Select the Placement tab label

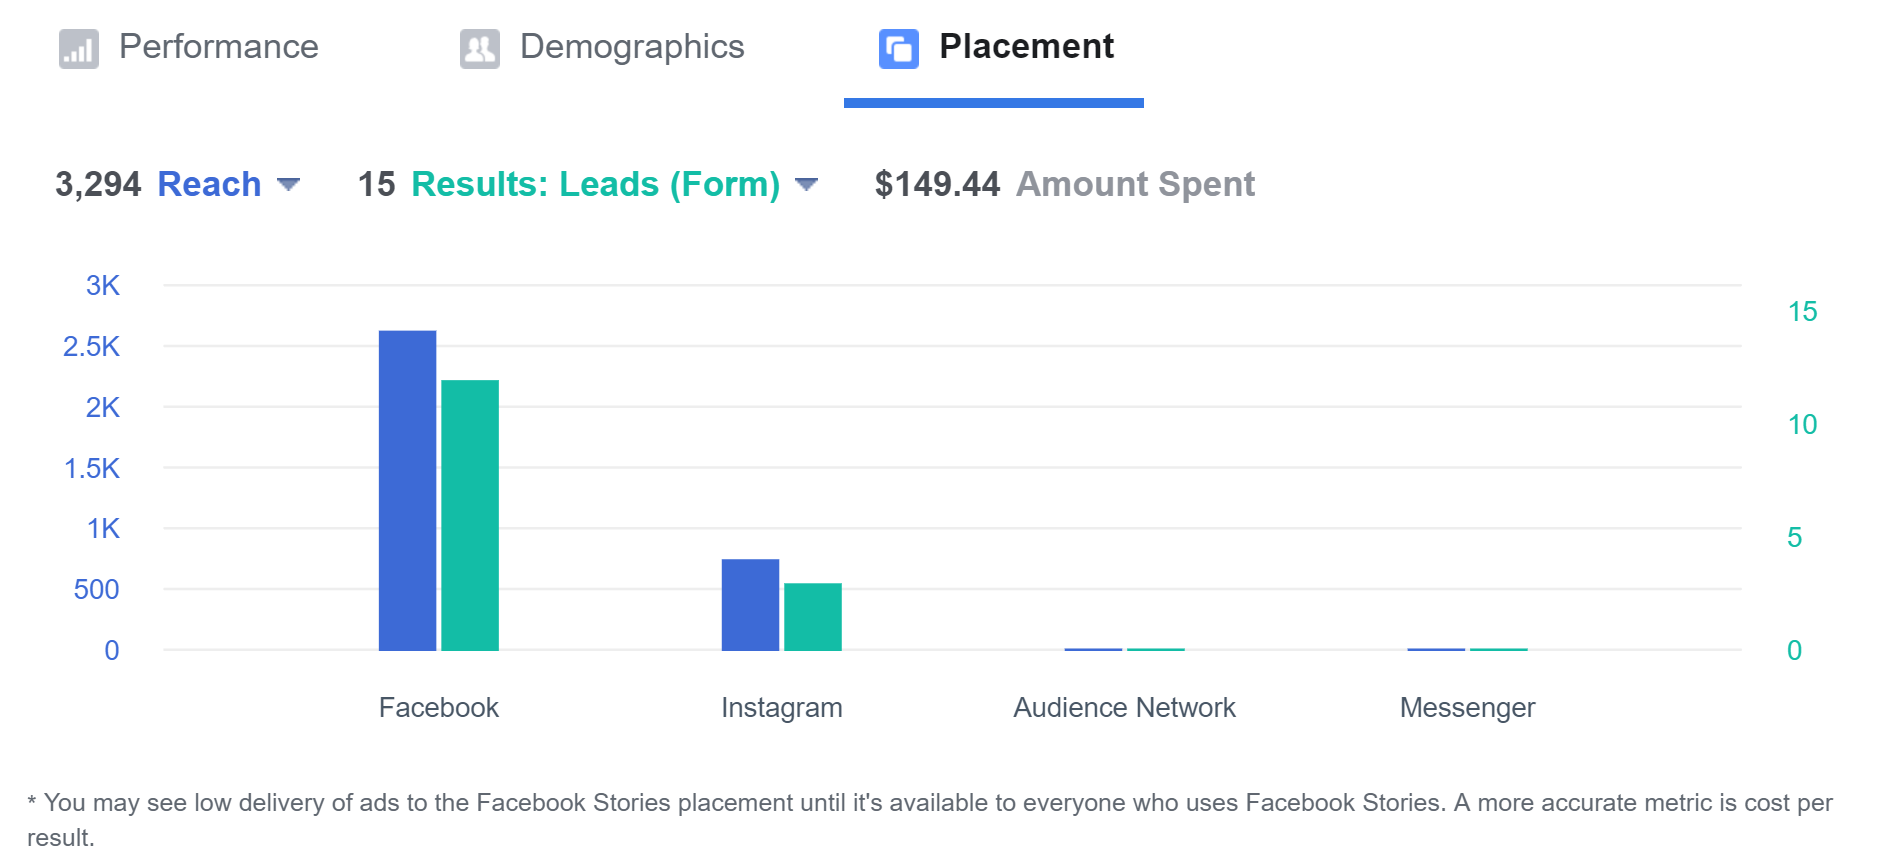click(1026, 47)
